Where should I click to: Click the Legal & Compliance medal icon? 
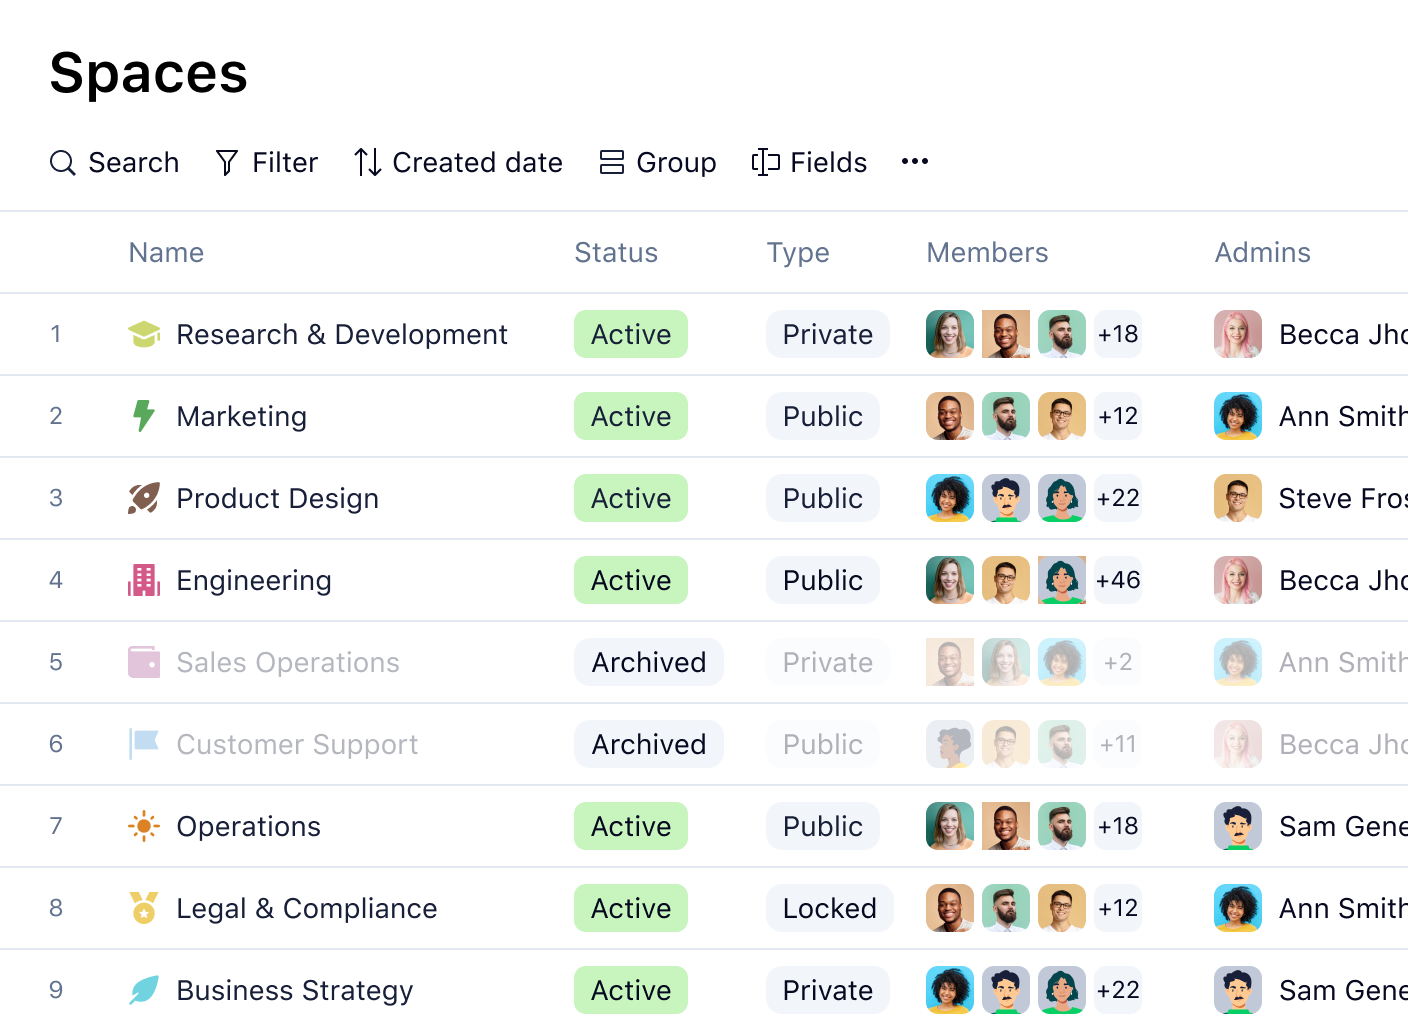pos(144,908)
